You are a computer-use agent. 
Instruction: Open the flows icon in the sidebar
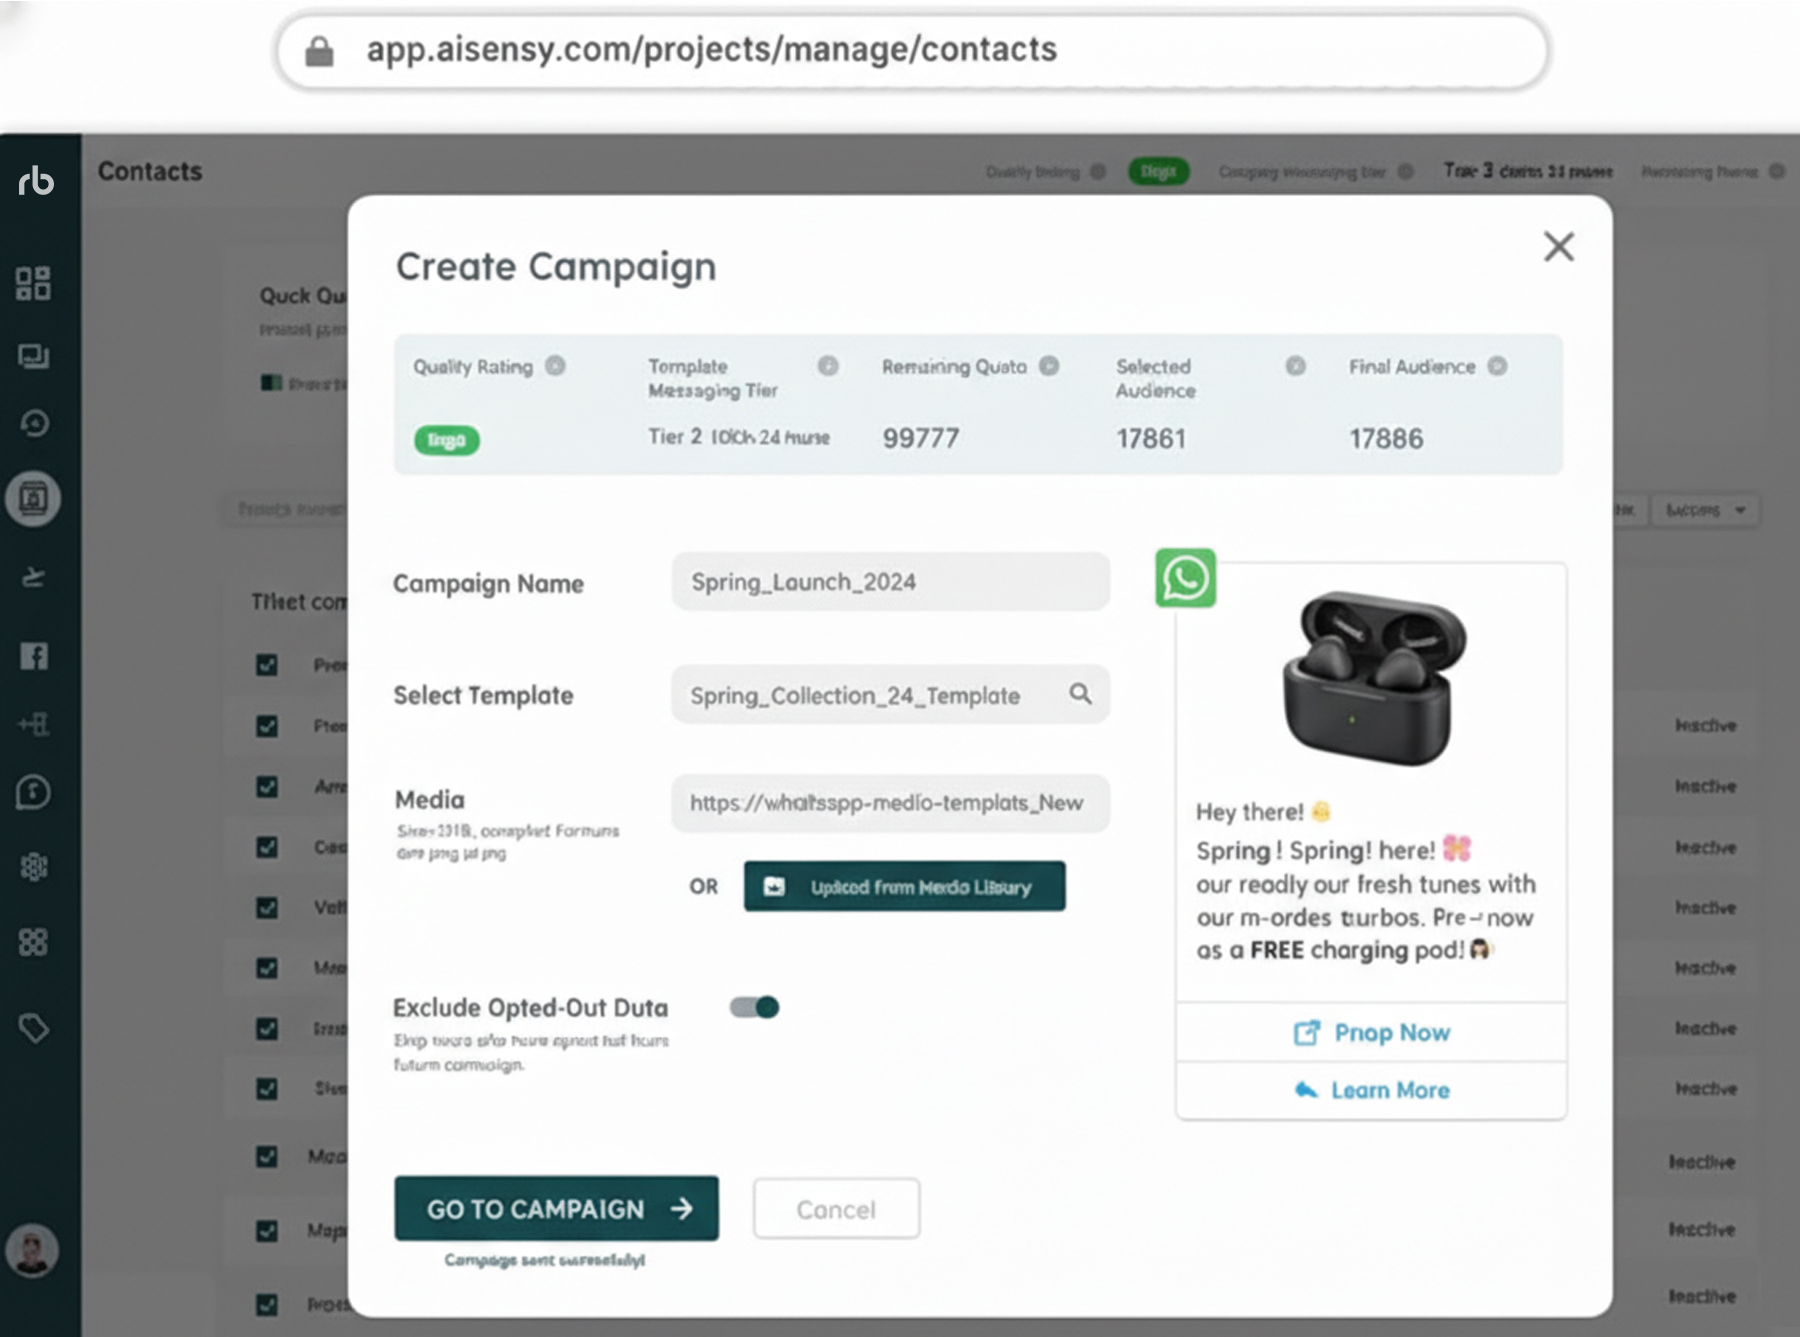[35, 577]
